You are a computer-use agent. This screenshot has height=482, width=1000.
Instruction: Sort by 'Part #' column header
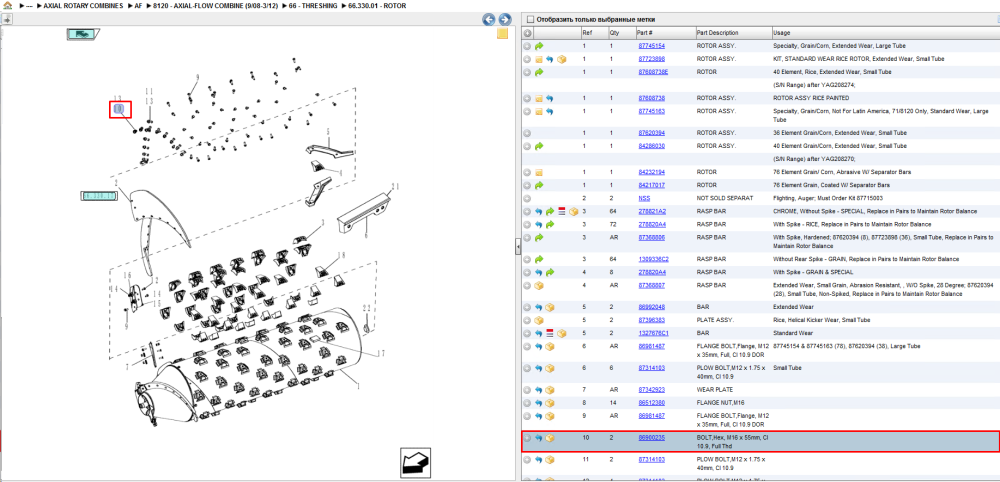[x=665, y=33]
